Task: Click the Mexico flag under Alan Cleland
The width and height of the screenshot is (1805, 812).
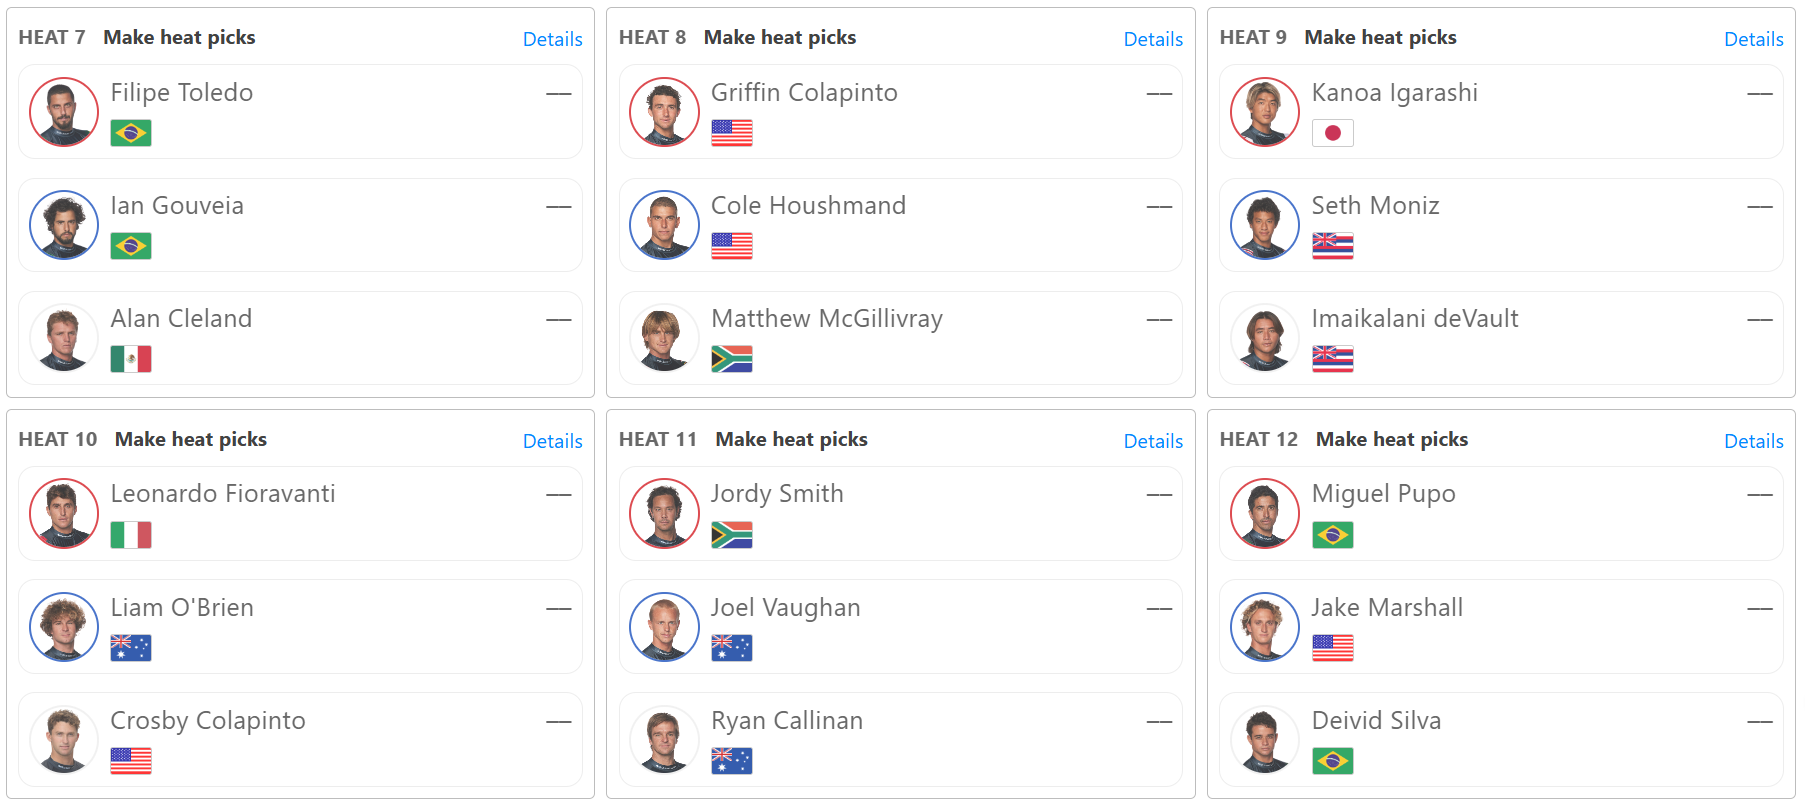Action: pos(131,359)
